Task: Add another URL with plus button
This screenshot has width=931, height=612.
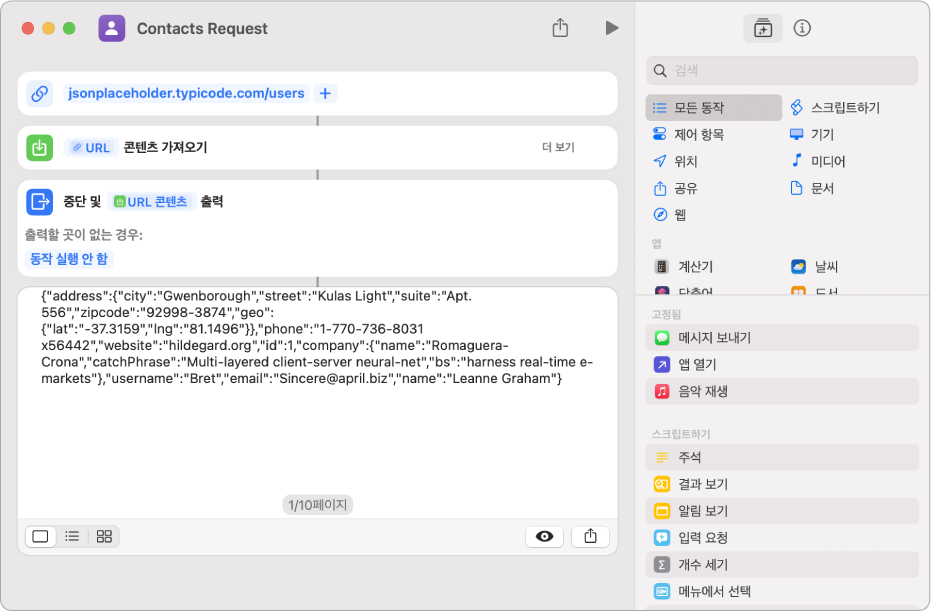Action: point(325,93)
